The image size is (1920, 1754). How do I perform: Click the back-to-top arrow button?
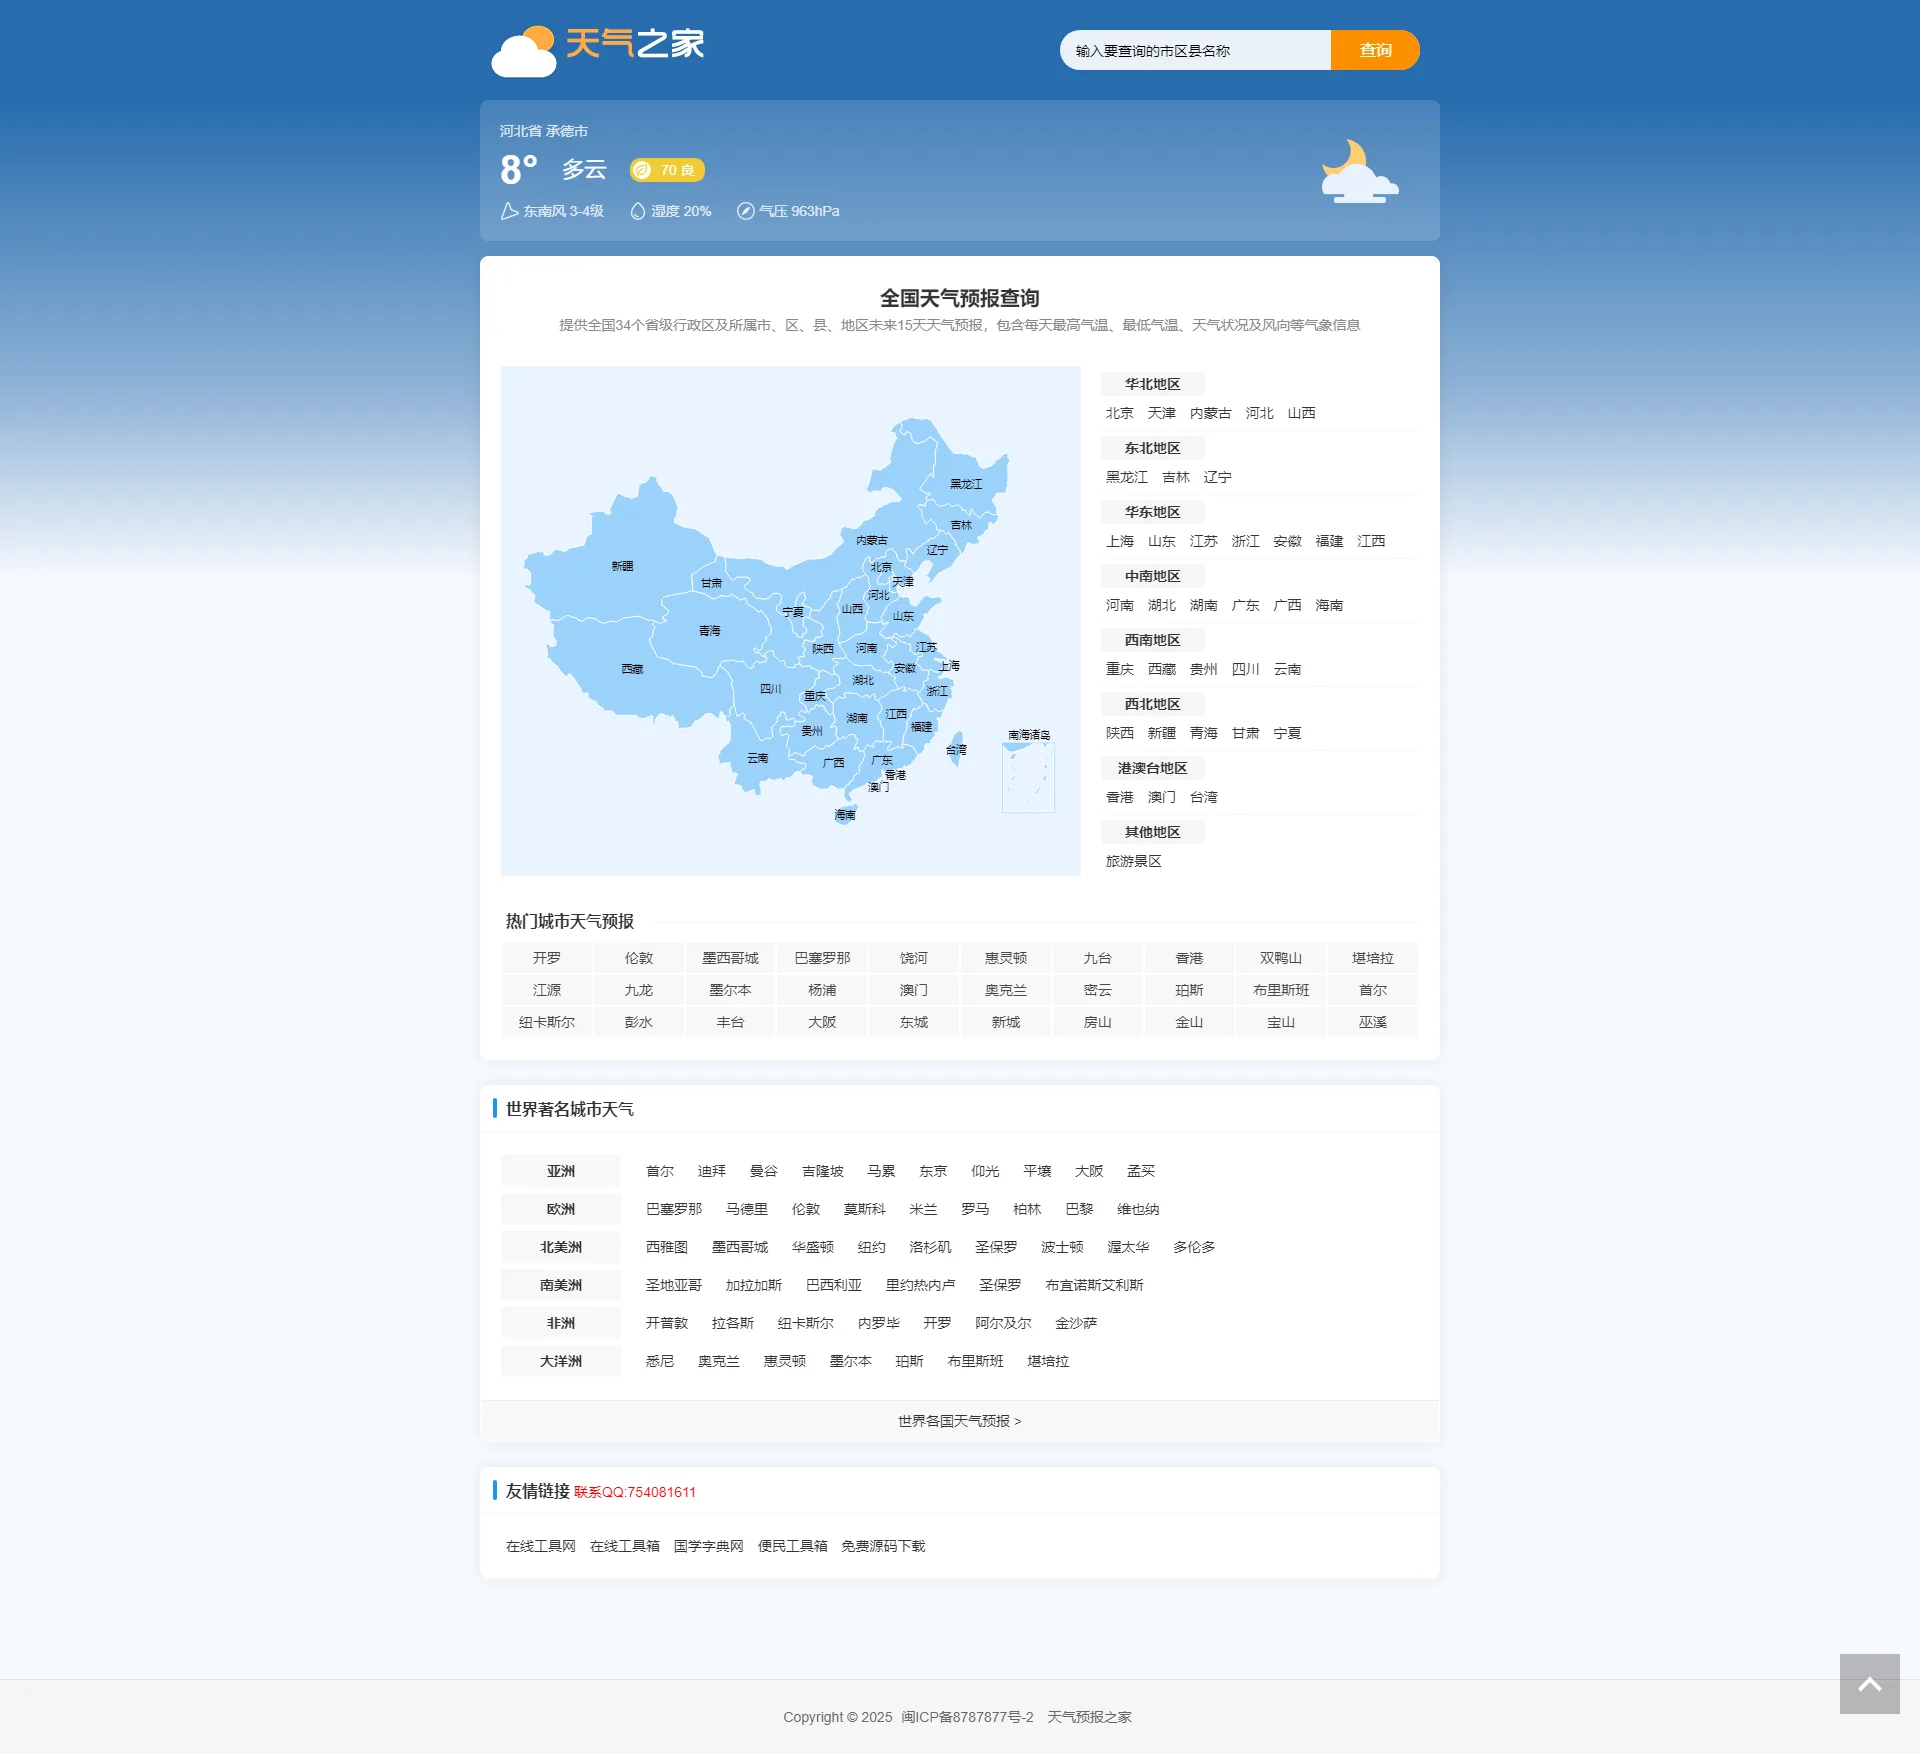point(1869,1684)
